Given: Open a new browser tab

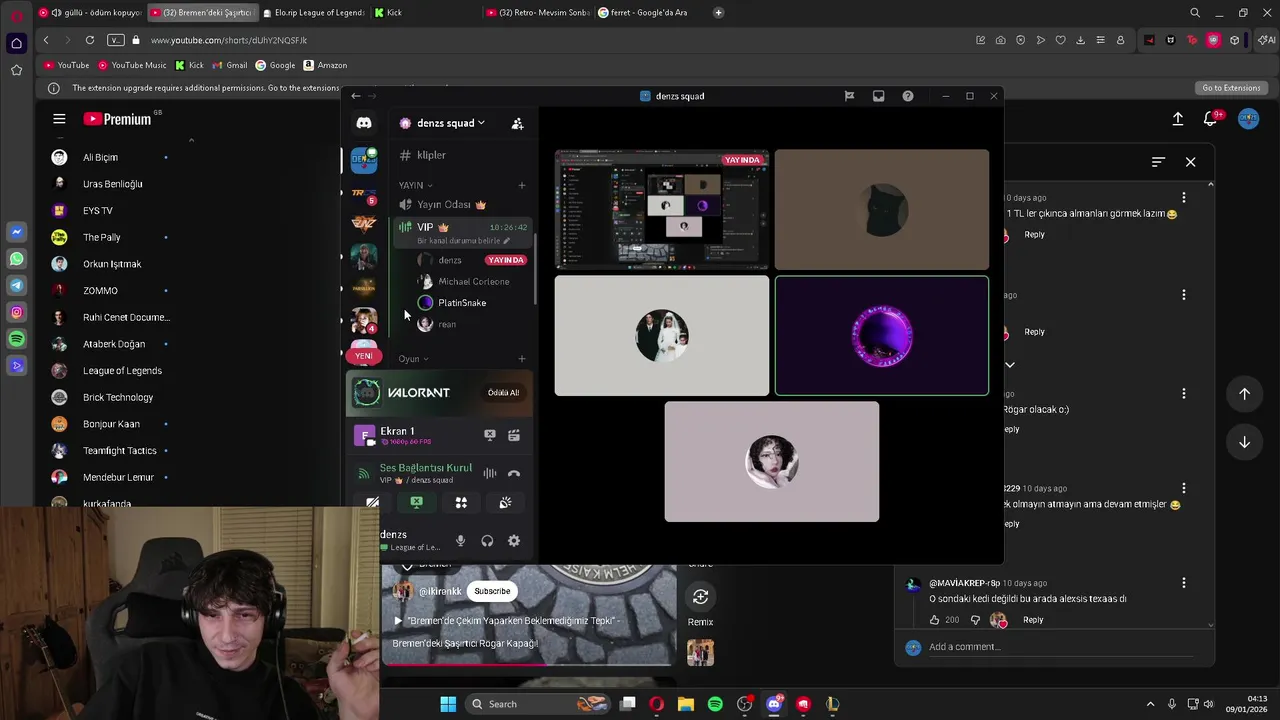Looking at the screenshot, I should tap(718, 13).
